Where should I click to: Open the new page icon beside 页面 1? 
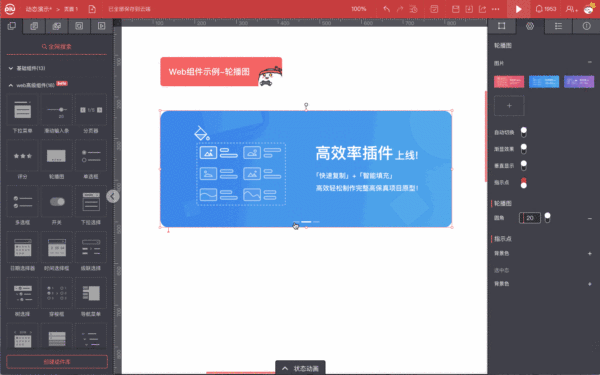(x=92, y=9)
